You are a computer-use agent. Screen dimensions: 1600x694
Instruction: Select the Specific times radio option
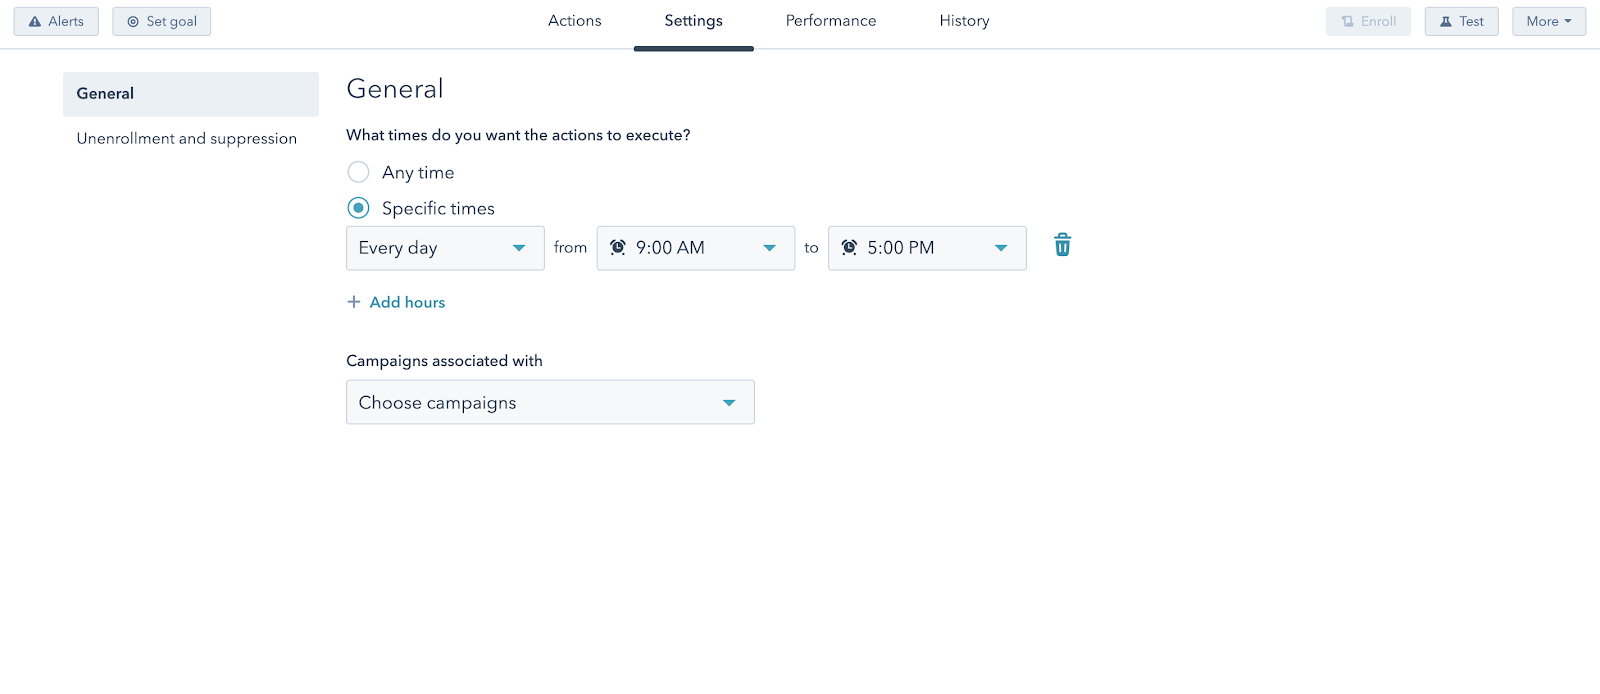tap(358, 208)
